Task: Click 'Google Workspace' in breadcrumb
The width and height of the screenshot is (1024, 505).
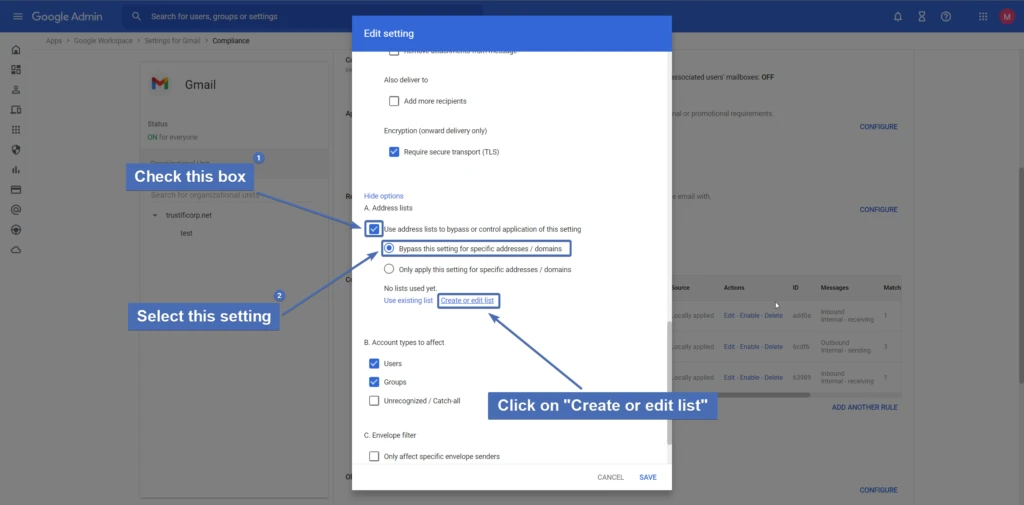Action: point(108,41)
